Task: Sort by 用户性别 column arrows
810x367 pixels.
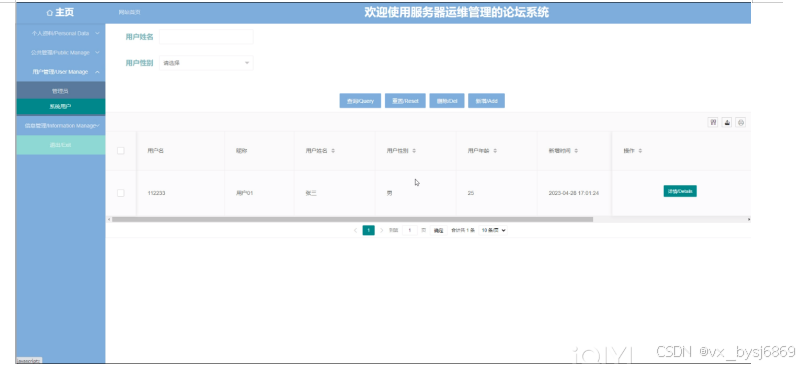Action: [414, 151]
